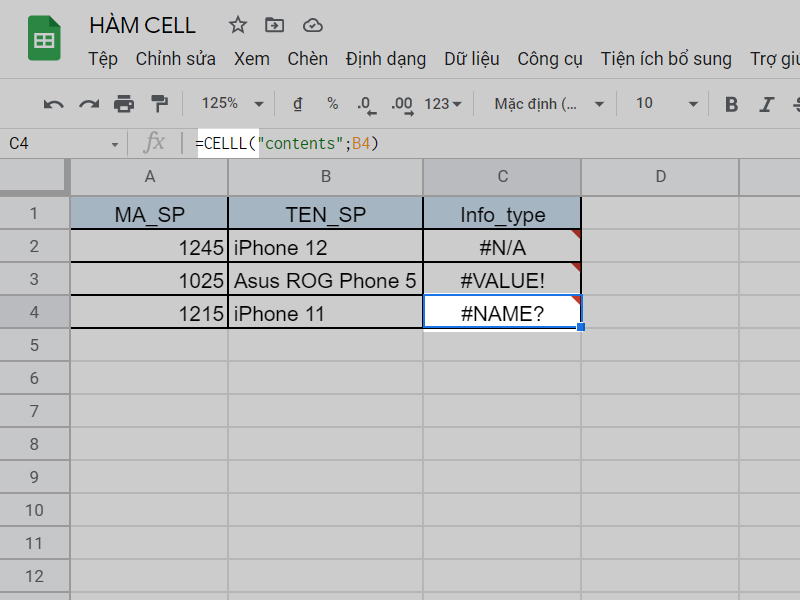The width and height of the screenshot is (800, 600).
Task: Open the C4 name box dropdown
Action: coord(115,144)
